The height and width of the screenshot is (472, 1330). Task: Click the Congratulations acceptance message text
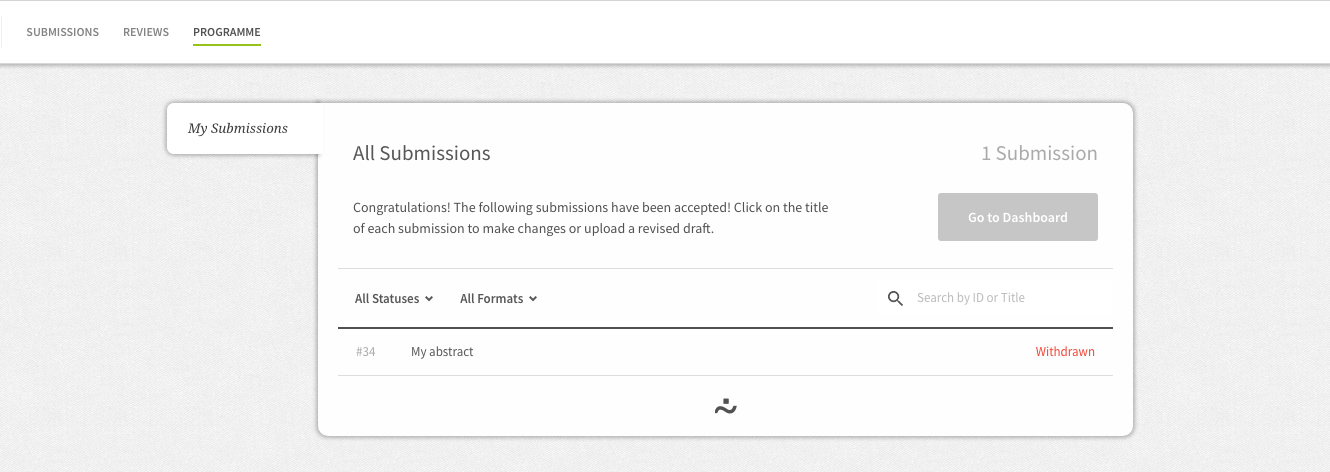tap(590, 217)
